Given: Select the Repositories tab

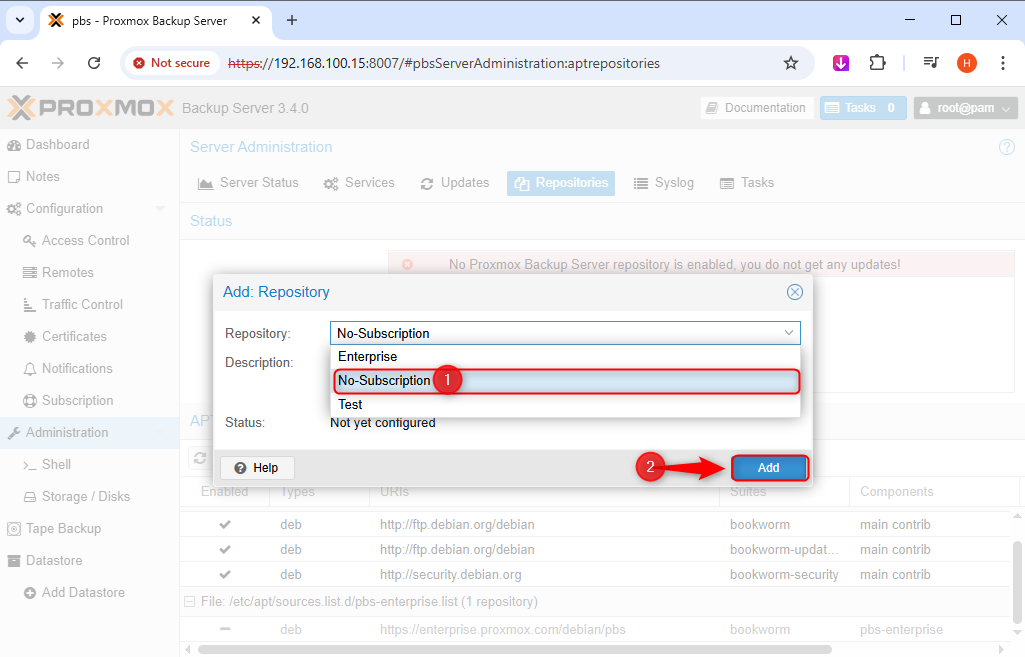Looking at the screenshot, I should (561, 183).
